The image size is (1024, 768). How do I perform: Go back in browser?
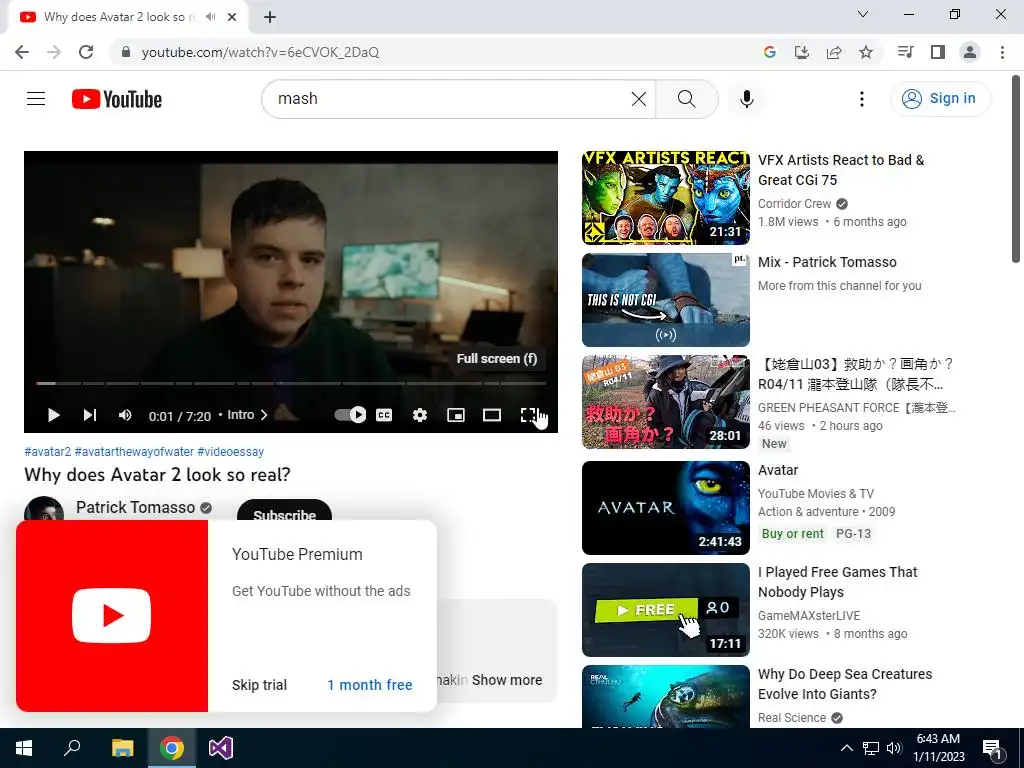point(22,52)
